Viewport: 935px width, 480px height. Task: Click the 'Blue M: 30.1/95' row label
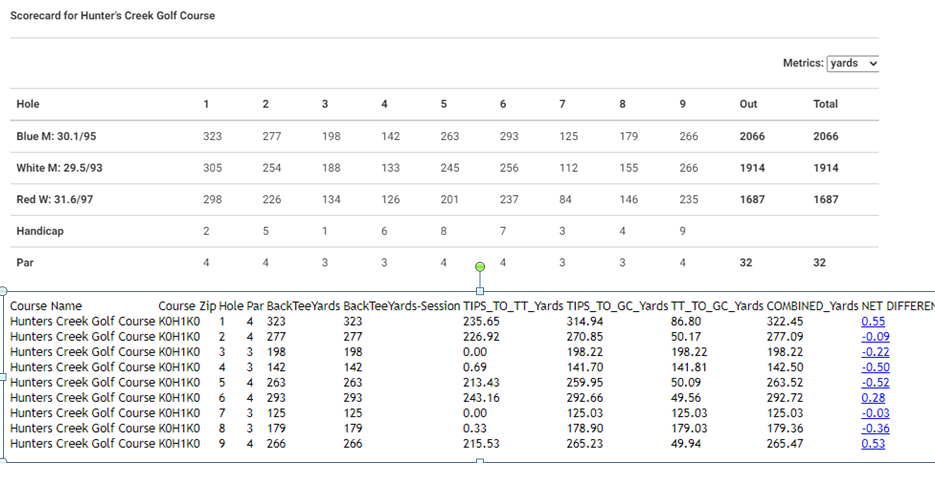pyautogui.click(x=56, y=137)
